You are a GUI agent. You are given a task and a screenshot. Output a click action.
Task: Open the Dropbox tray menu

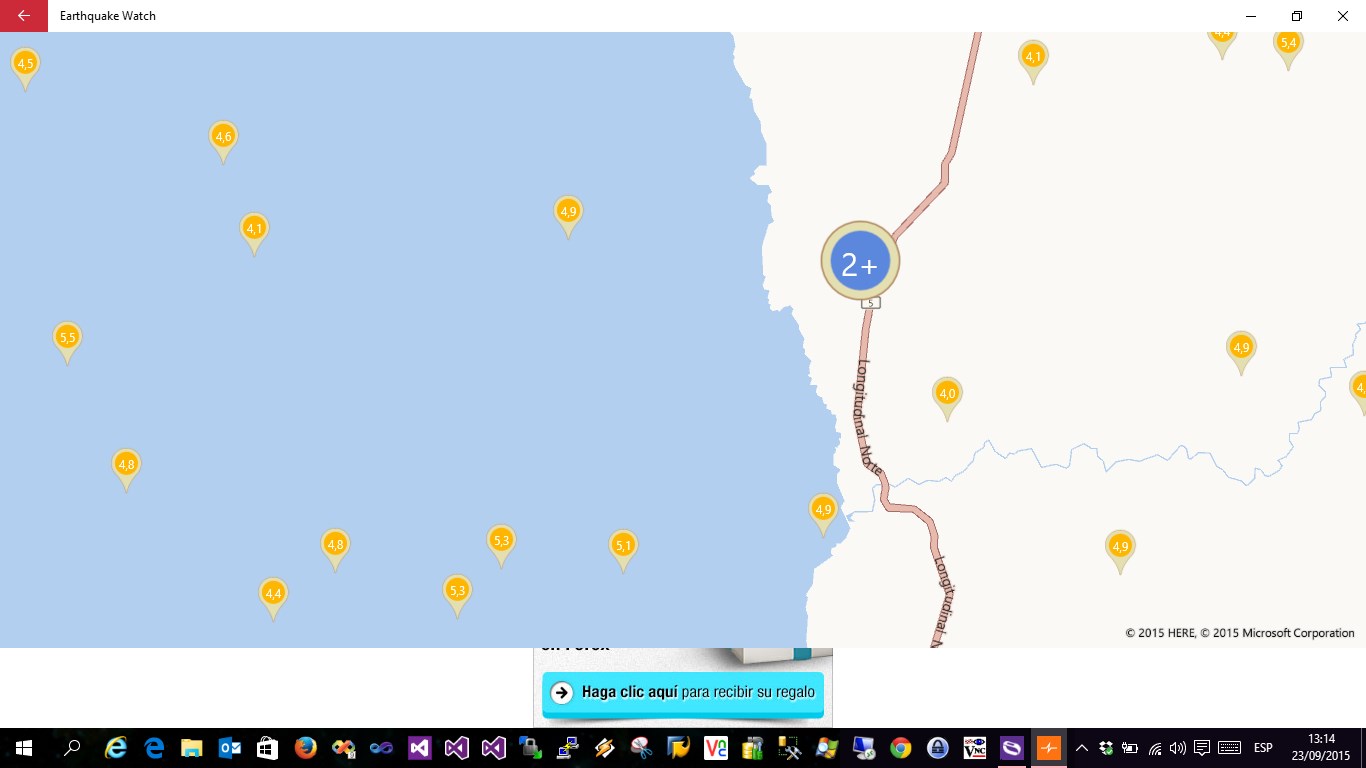[x=1106, y=748]
